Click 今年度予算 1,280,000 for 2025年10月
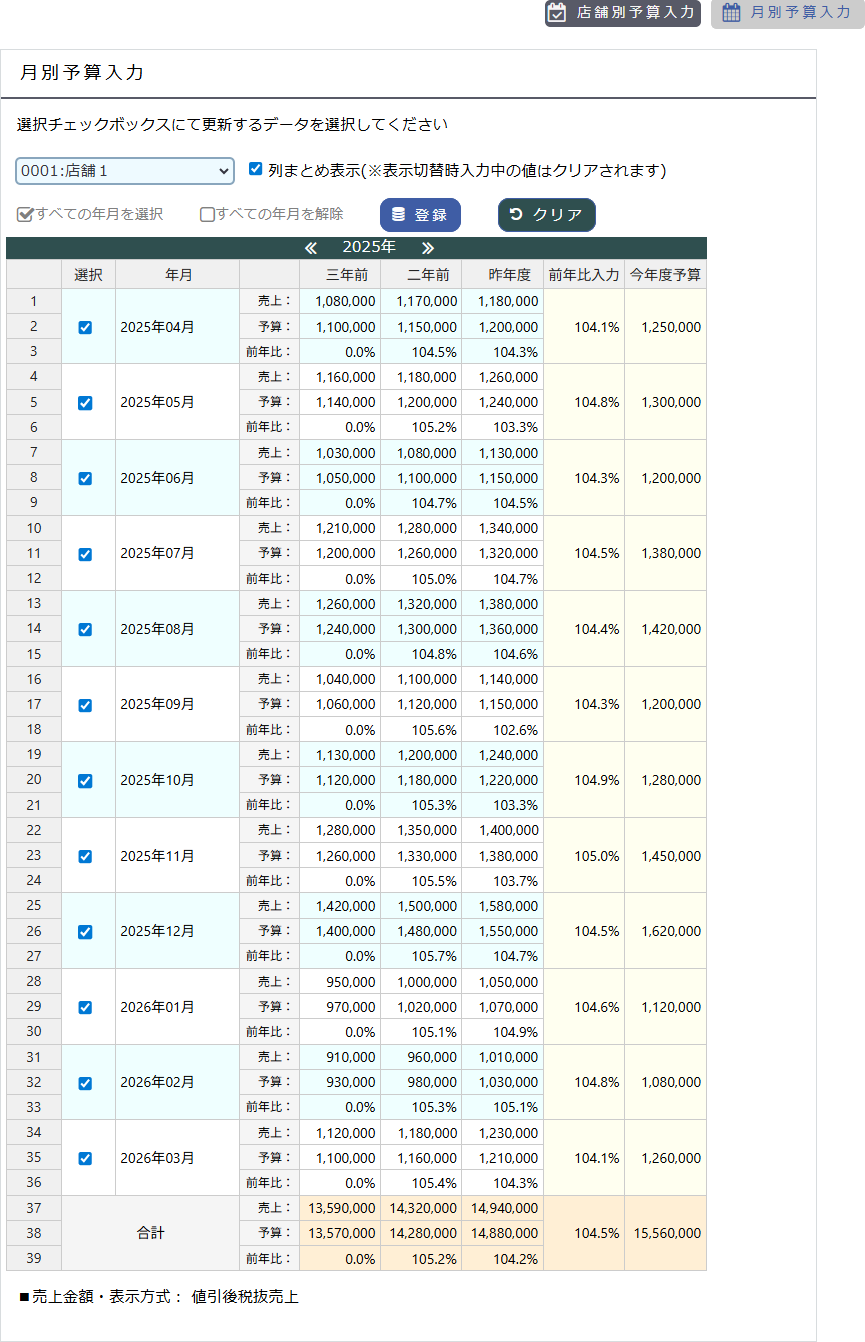This screenshot has width=865, height=1342. [666, 780]
